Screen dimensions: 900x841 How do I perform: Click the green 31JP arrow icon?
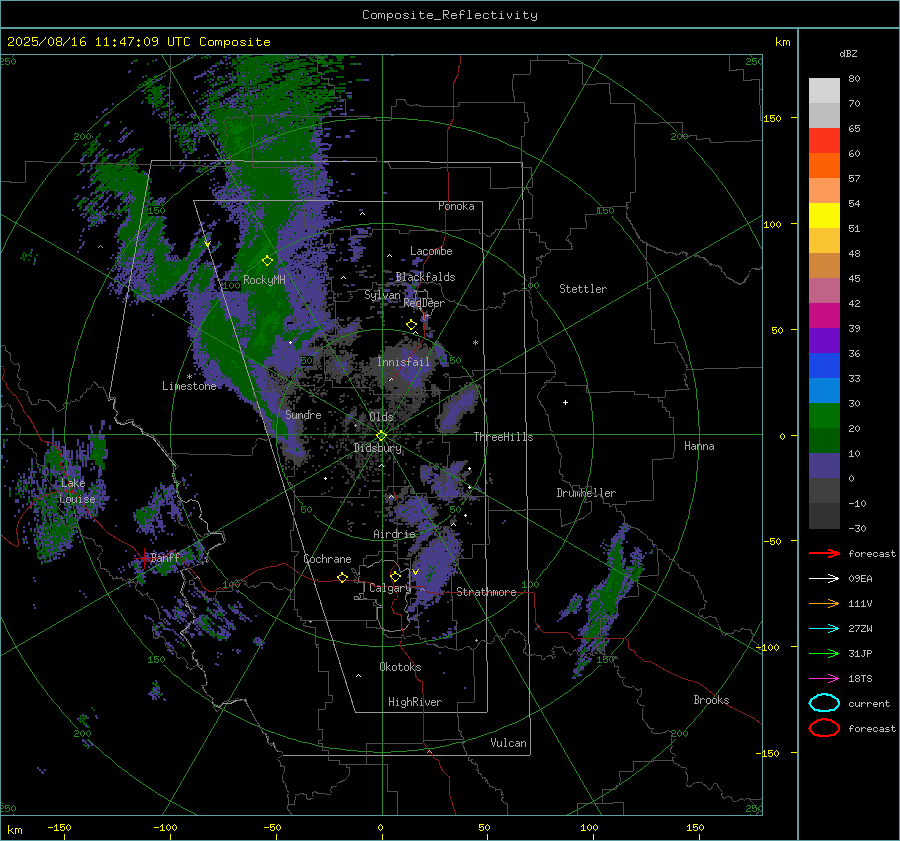pos(824,653)
